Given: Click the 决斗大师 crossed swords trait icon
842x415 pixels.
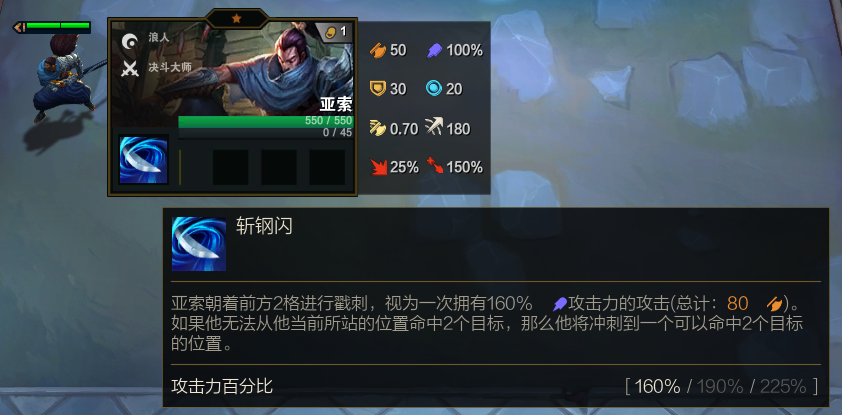Looking at the screenshot, I should [129, 69].
